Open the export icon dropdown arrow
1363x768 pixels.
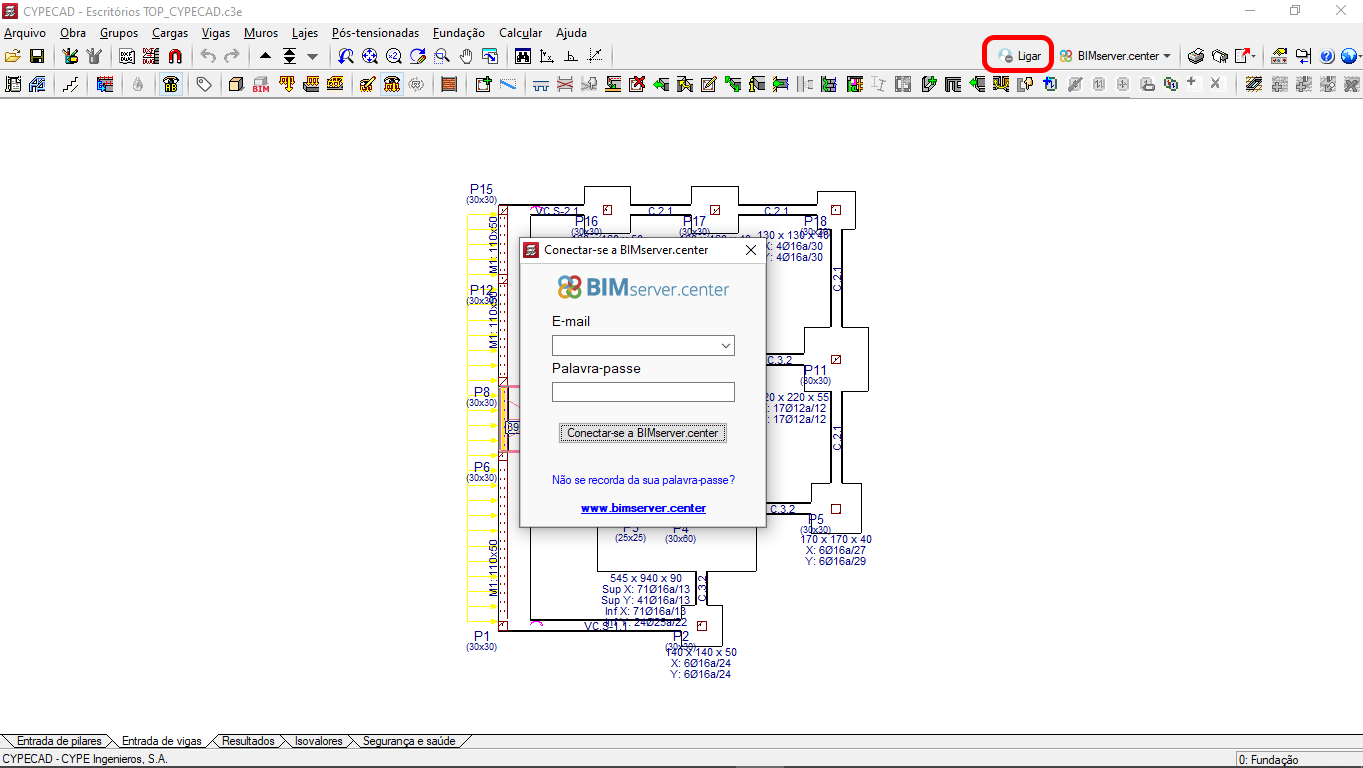(1253, 56)
